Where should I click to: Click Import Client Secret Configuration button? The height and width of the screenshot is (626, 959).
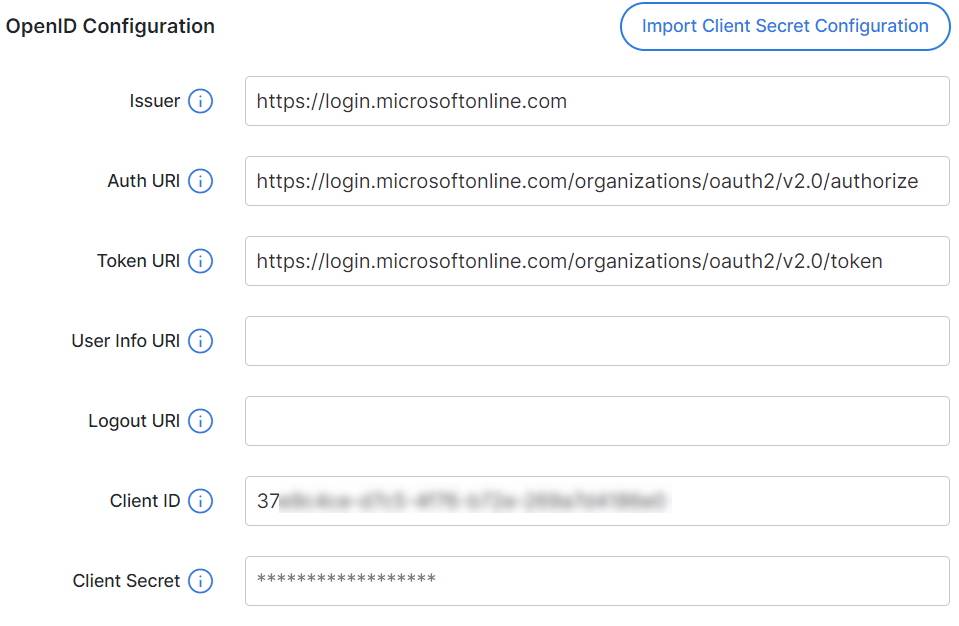pyautogui.click(x=785, y=27)
